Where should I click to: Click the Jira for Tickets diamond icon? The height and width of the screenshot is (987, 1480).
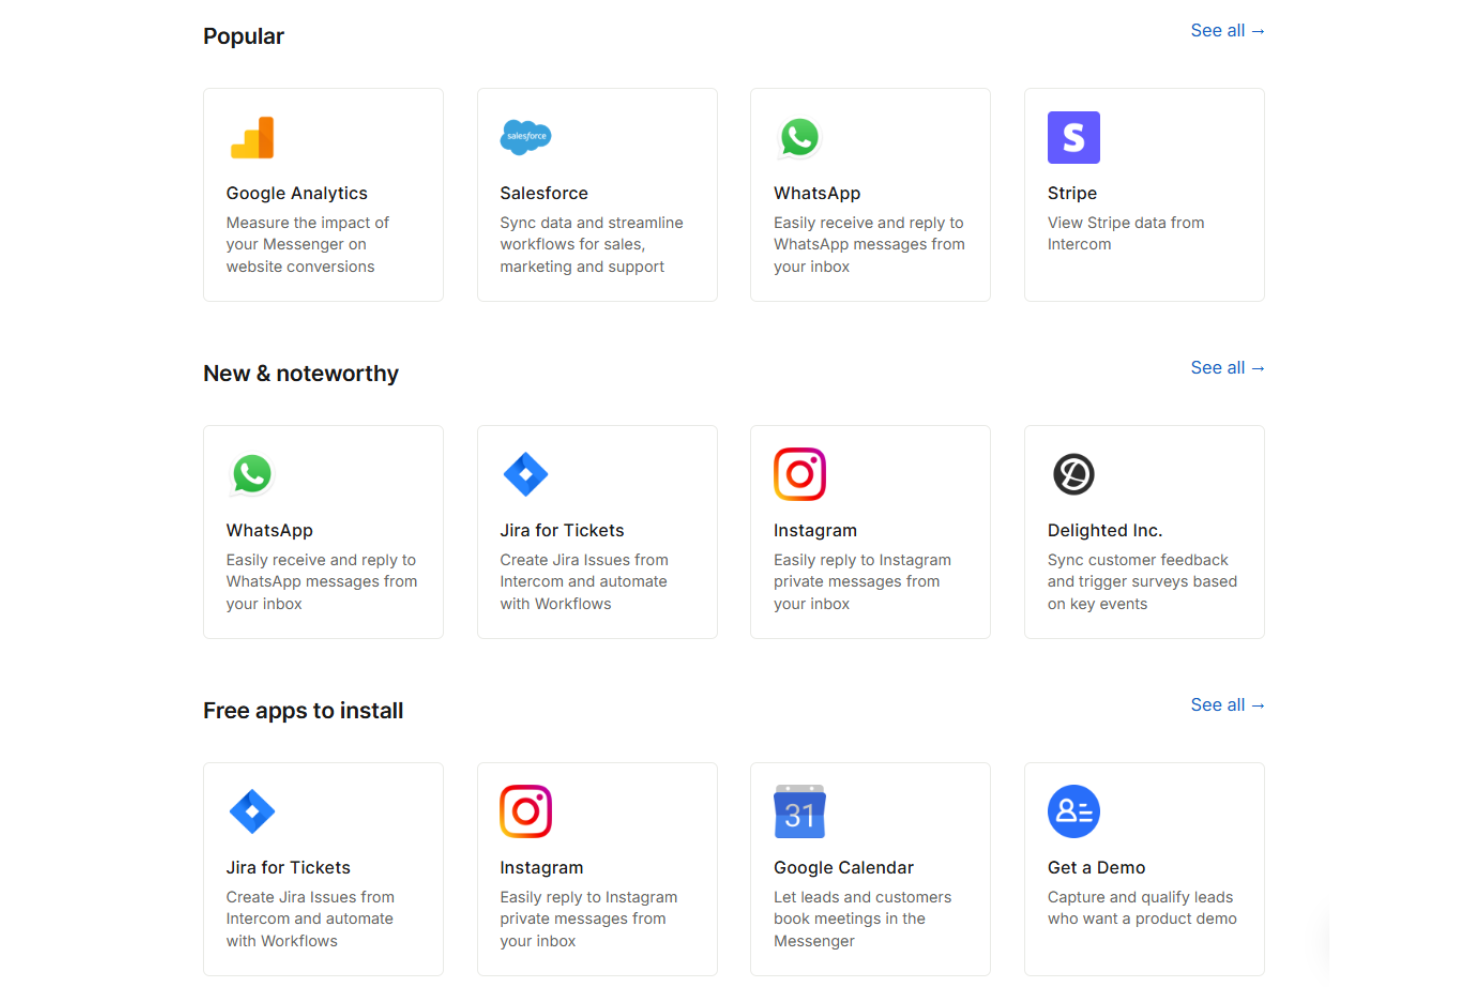[x=526, y=474]
